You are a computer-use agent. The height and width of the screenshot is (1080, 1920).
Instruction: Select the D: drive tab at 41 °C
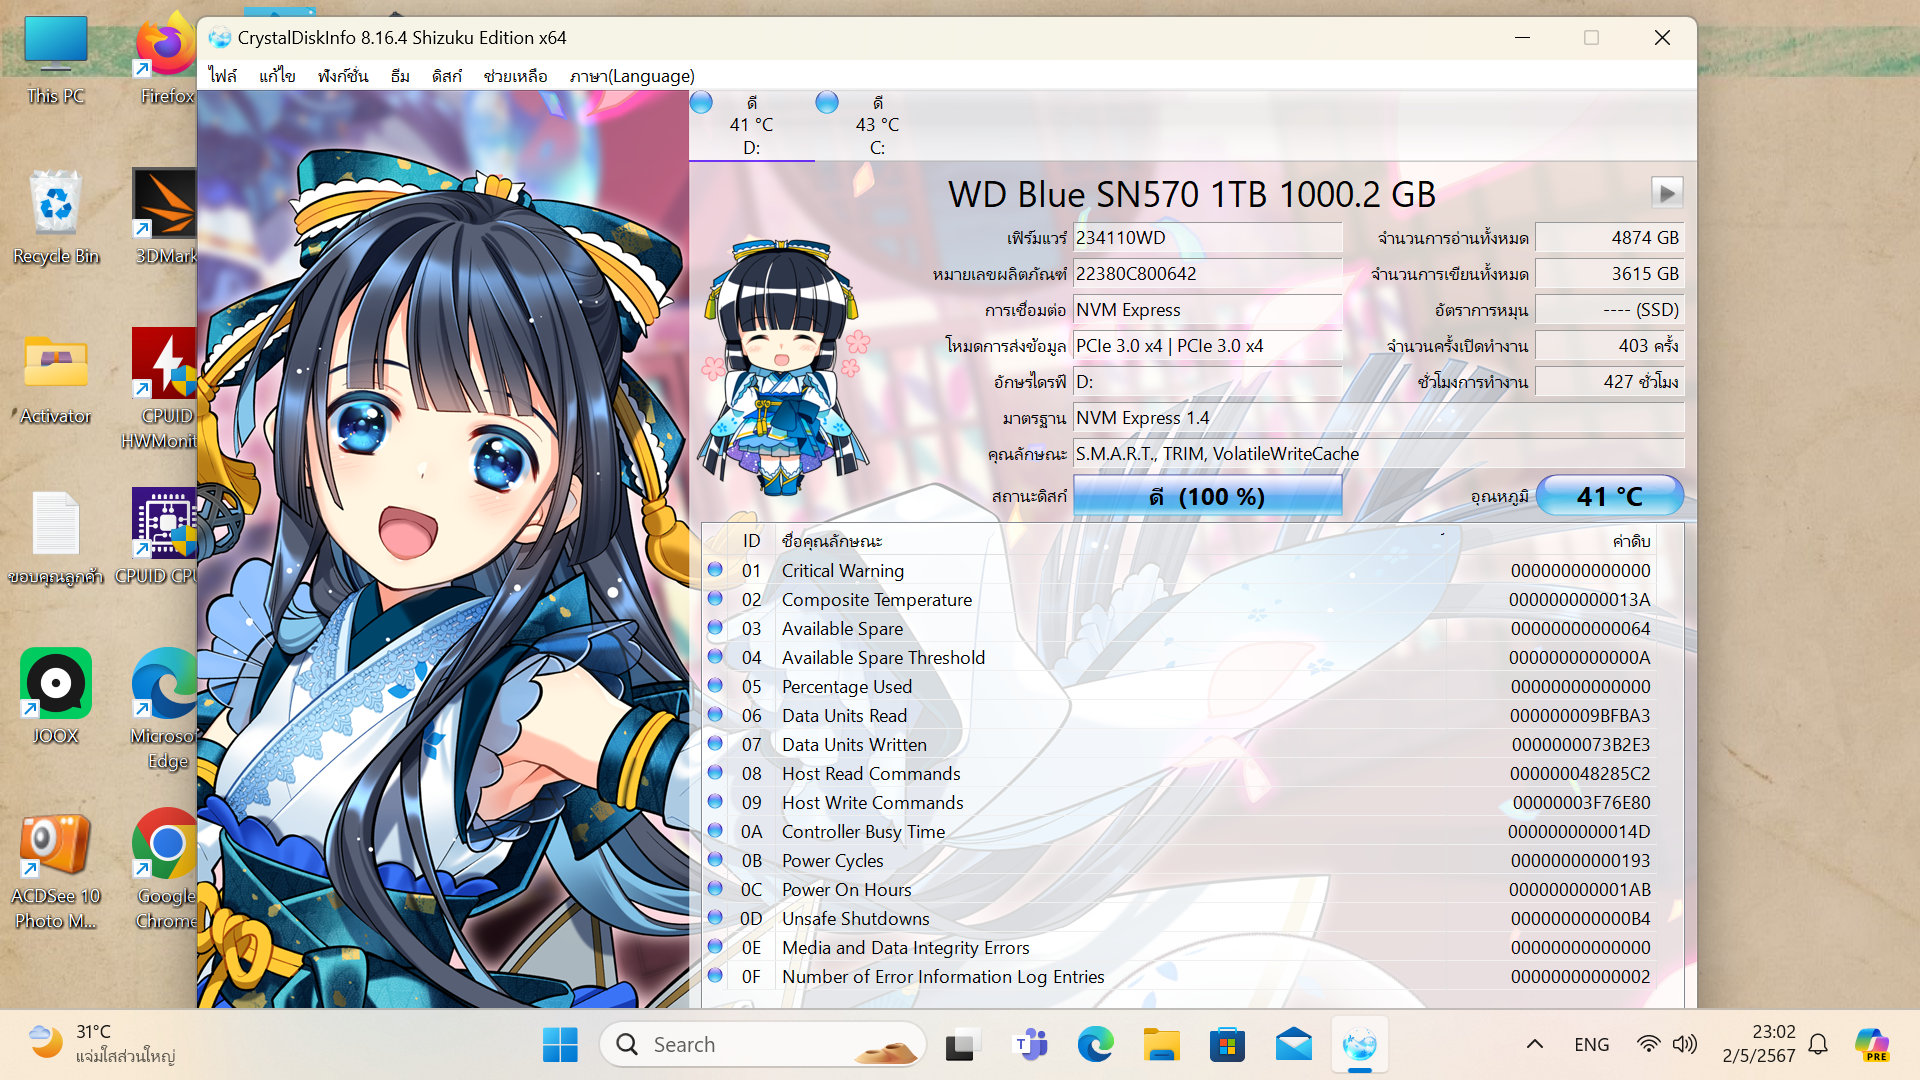pos(752,126)
